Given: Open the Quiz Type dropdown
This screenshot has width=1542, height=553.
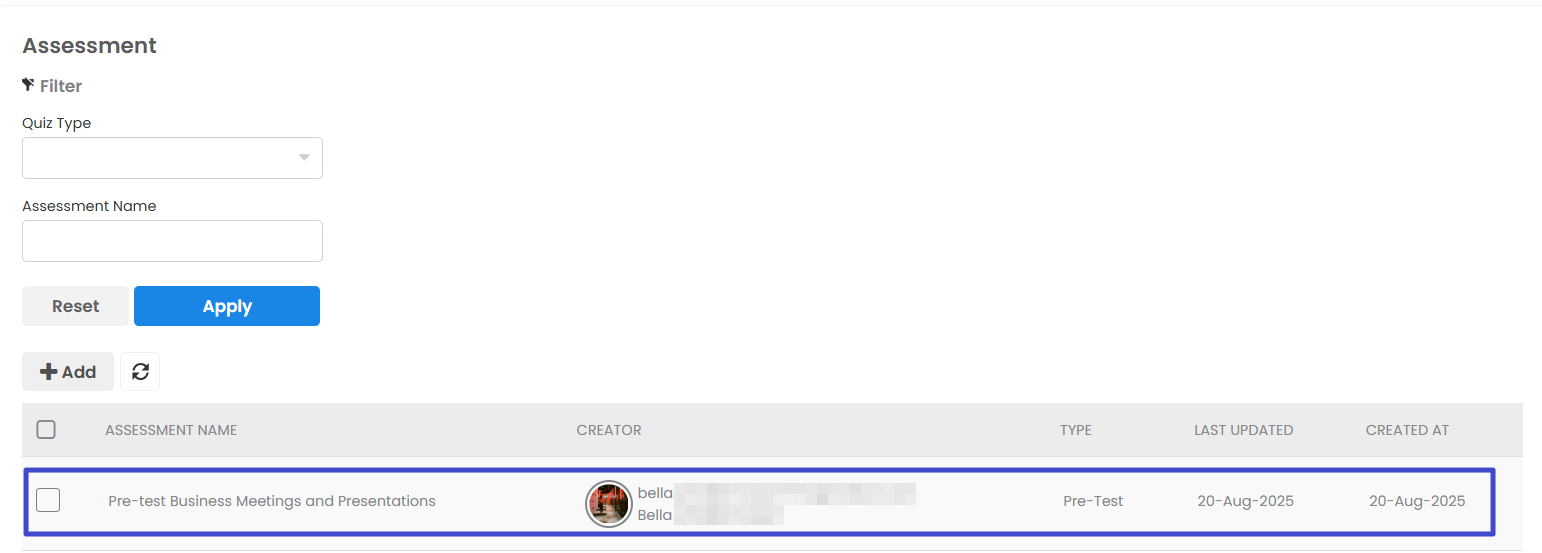Looking at the screenshot, I should pyautogui.click(x=172, y=158).
